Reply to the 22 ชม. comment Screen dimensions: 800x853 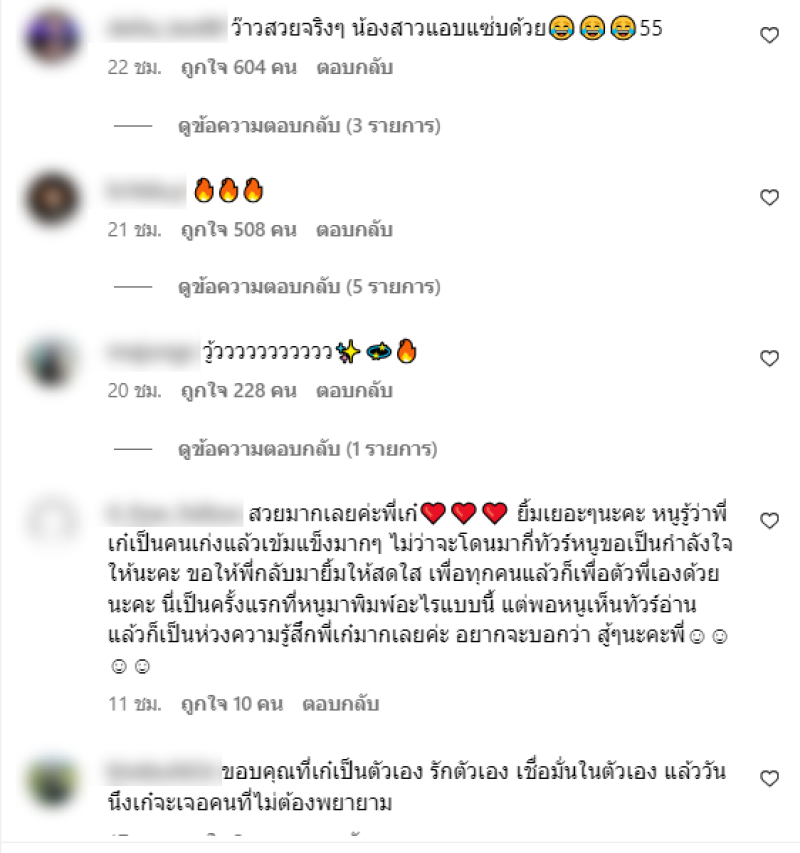click(x=355, y=67)
